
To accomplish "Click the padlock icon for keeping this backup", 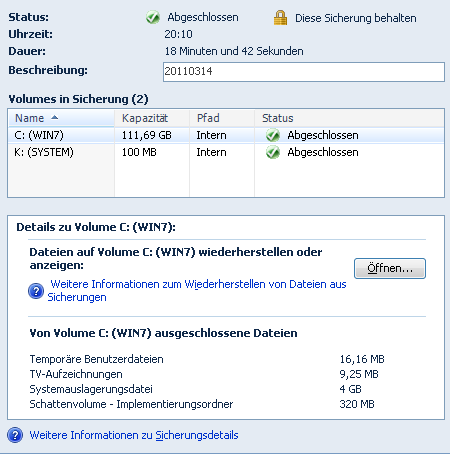I will (x=280, y=17).
